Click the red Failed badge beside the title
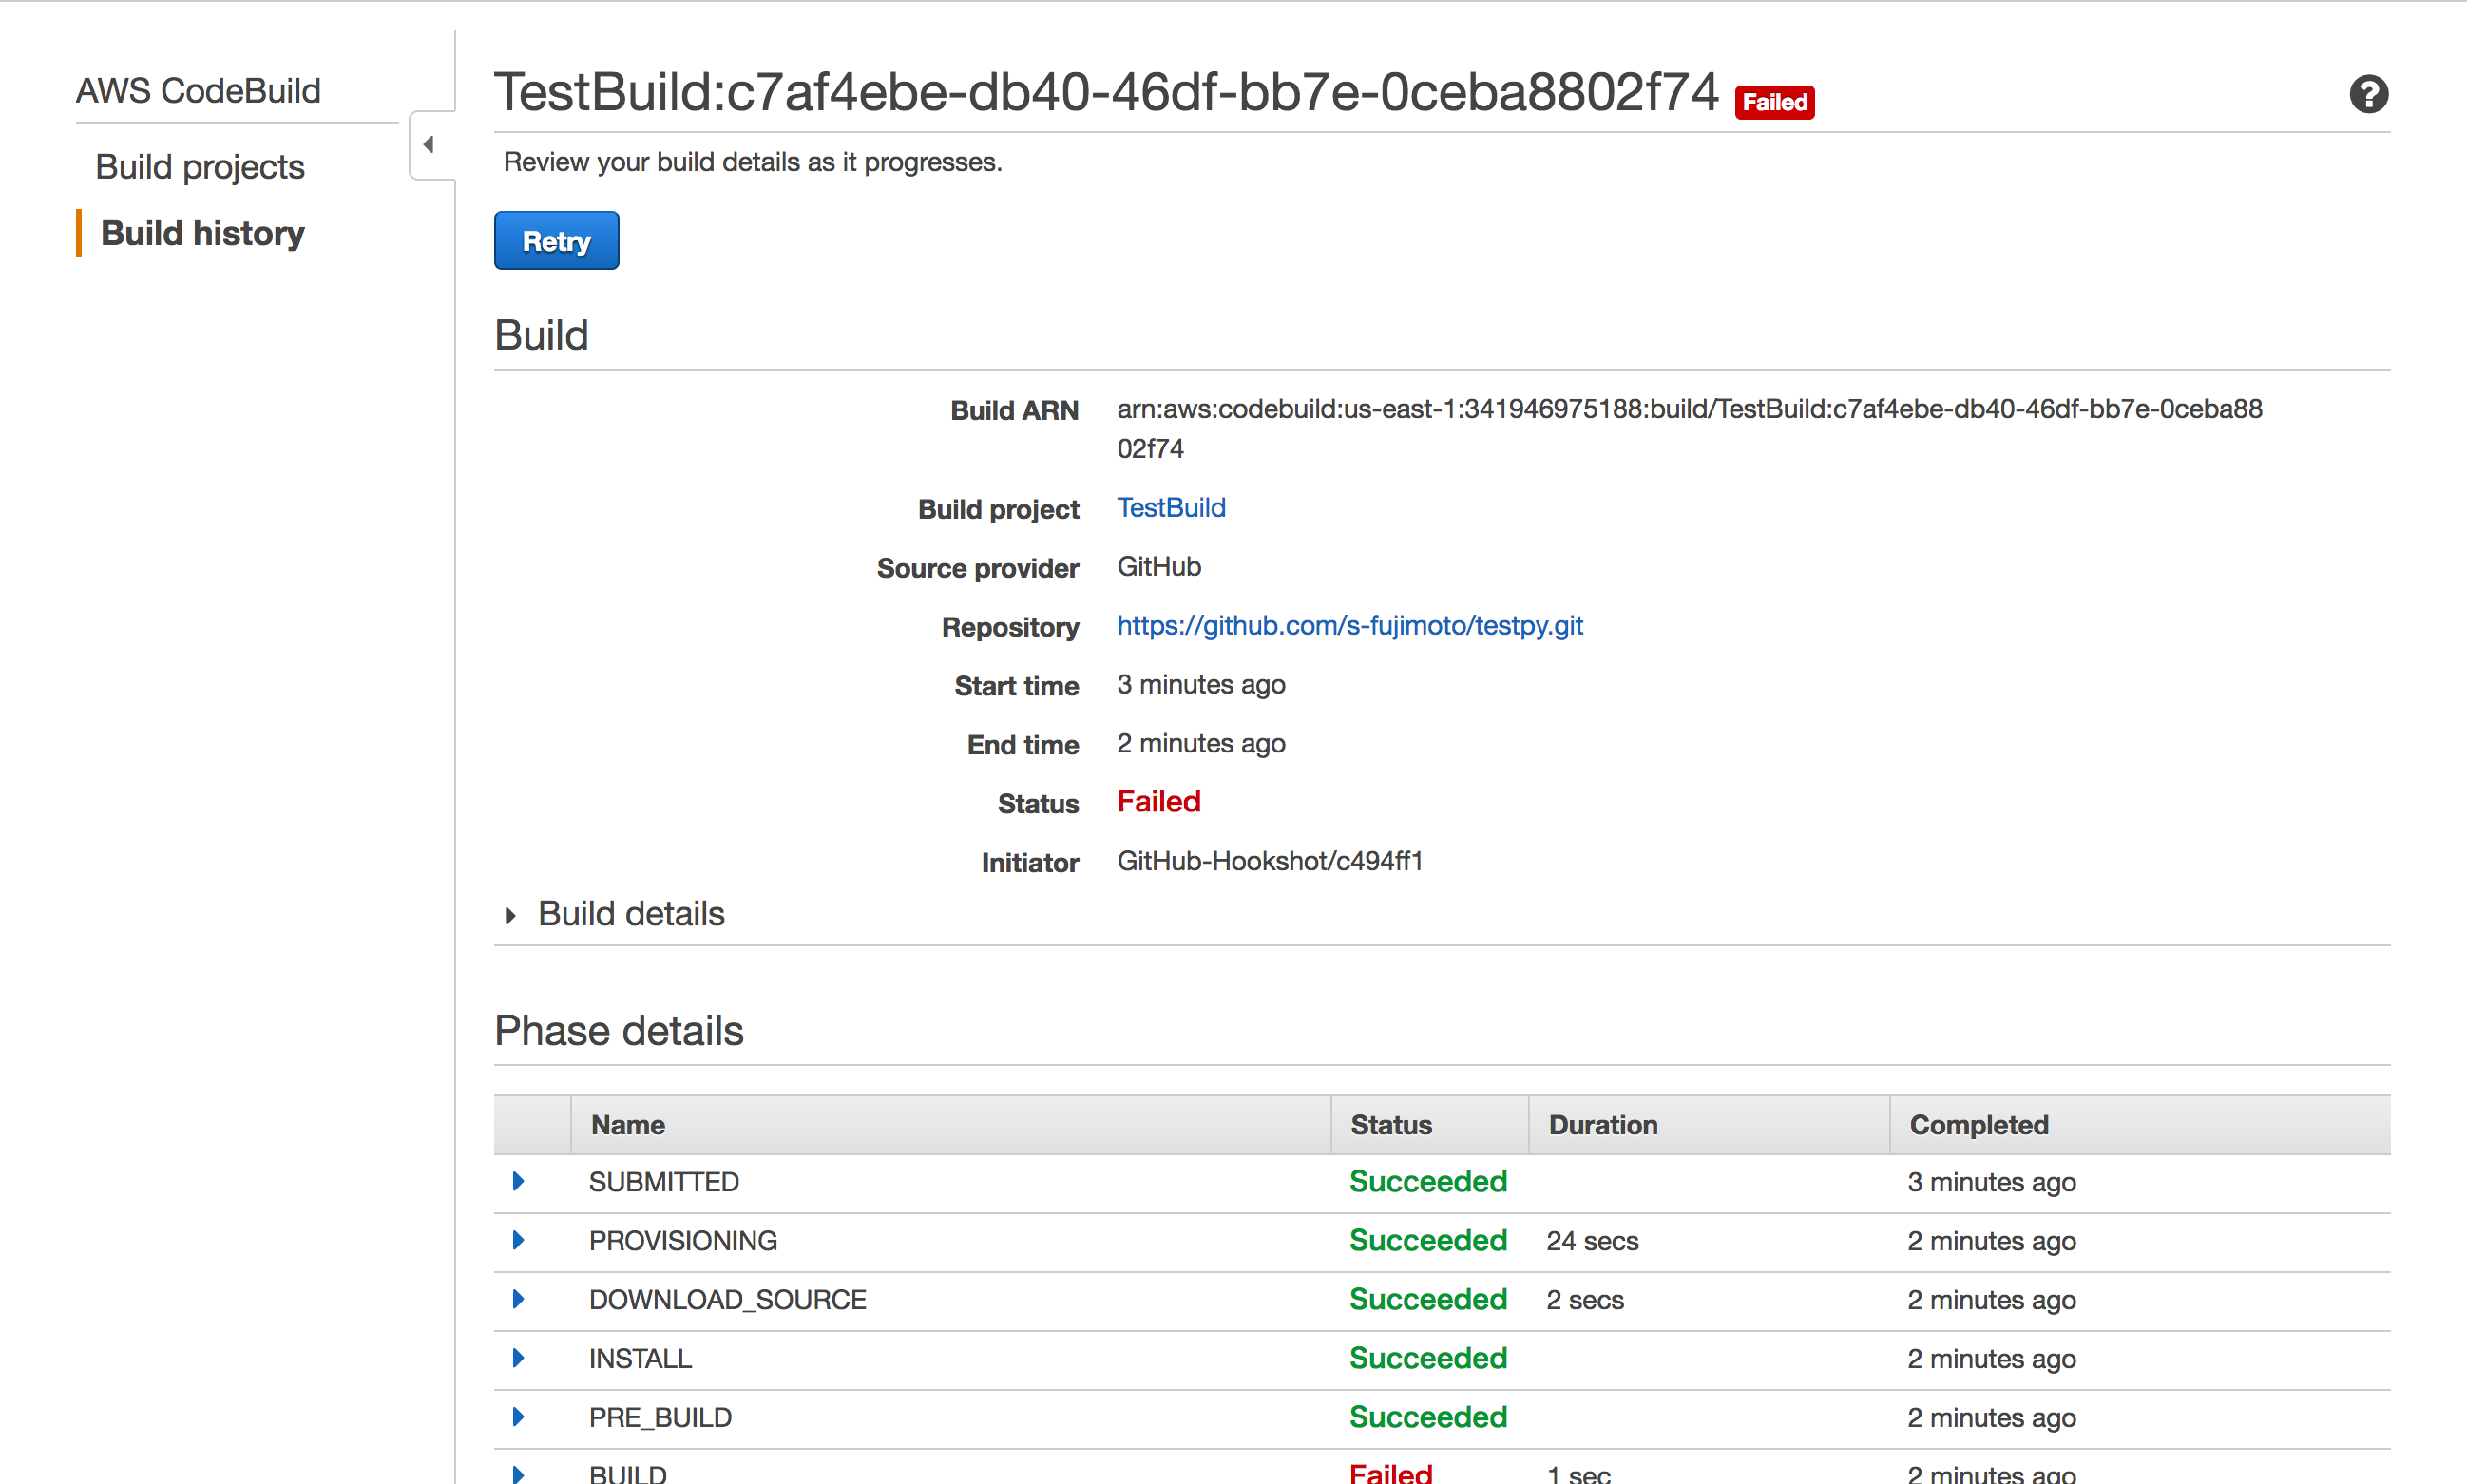Viewport: 2467px width, 1484px height. pos(1774,101)
